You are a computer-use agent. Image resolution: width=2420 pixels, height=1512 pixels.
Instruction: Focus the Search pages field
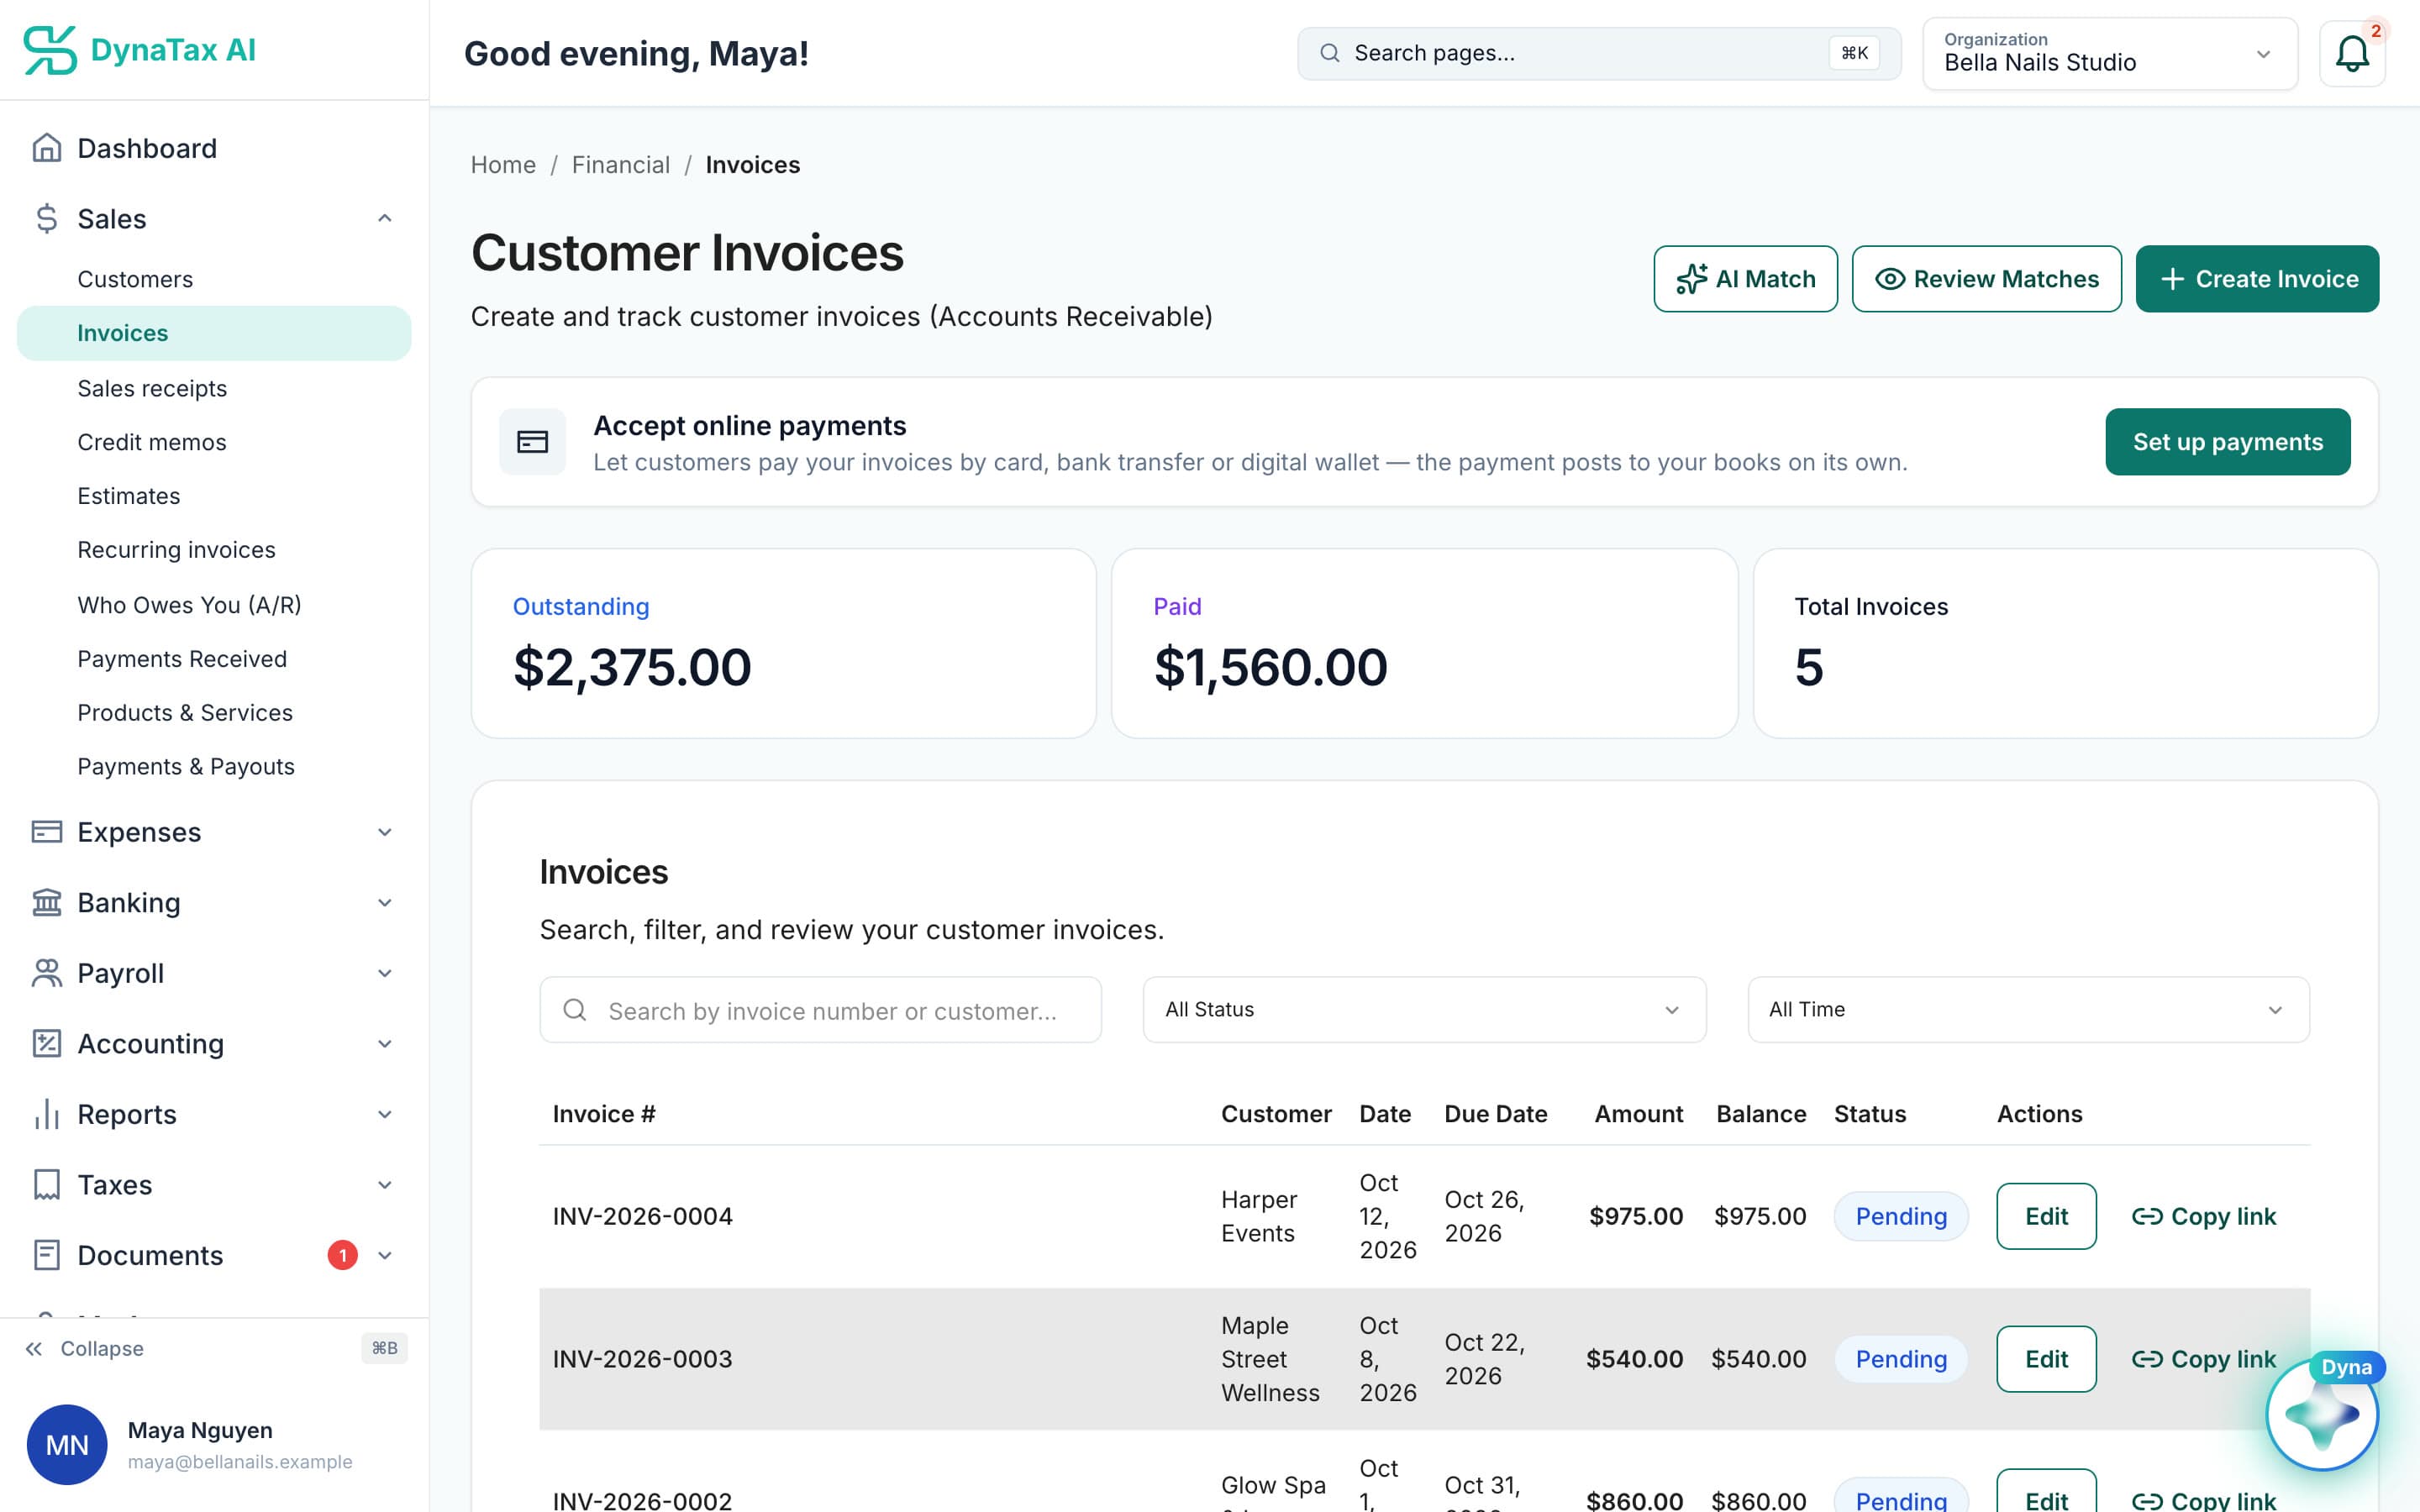(1599, 53)
